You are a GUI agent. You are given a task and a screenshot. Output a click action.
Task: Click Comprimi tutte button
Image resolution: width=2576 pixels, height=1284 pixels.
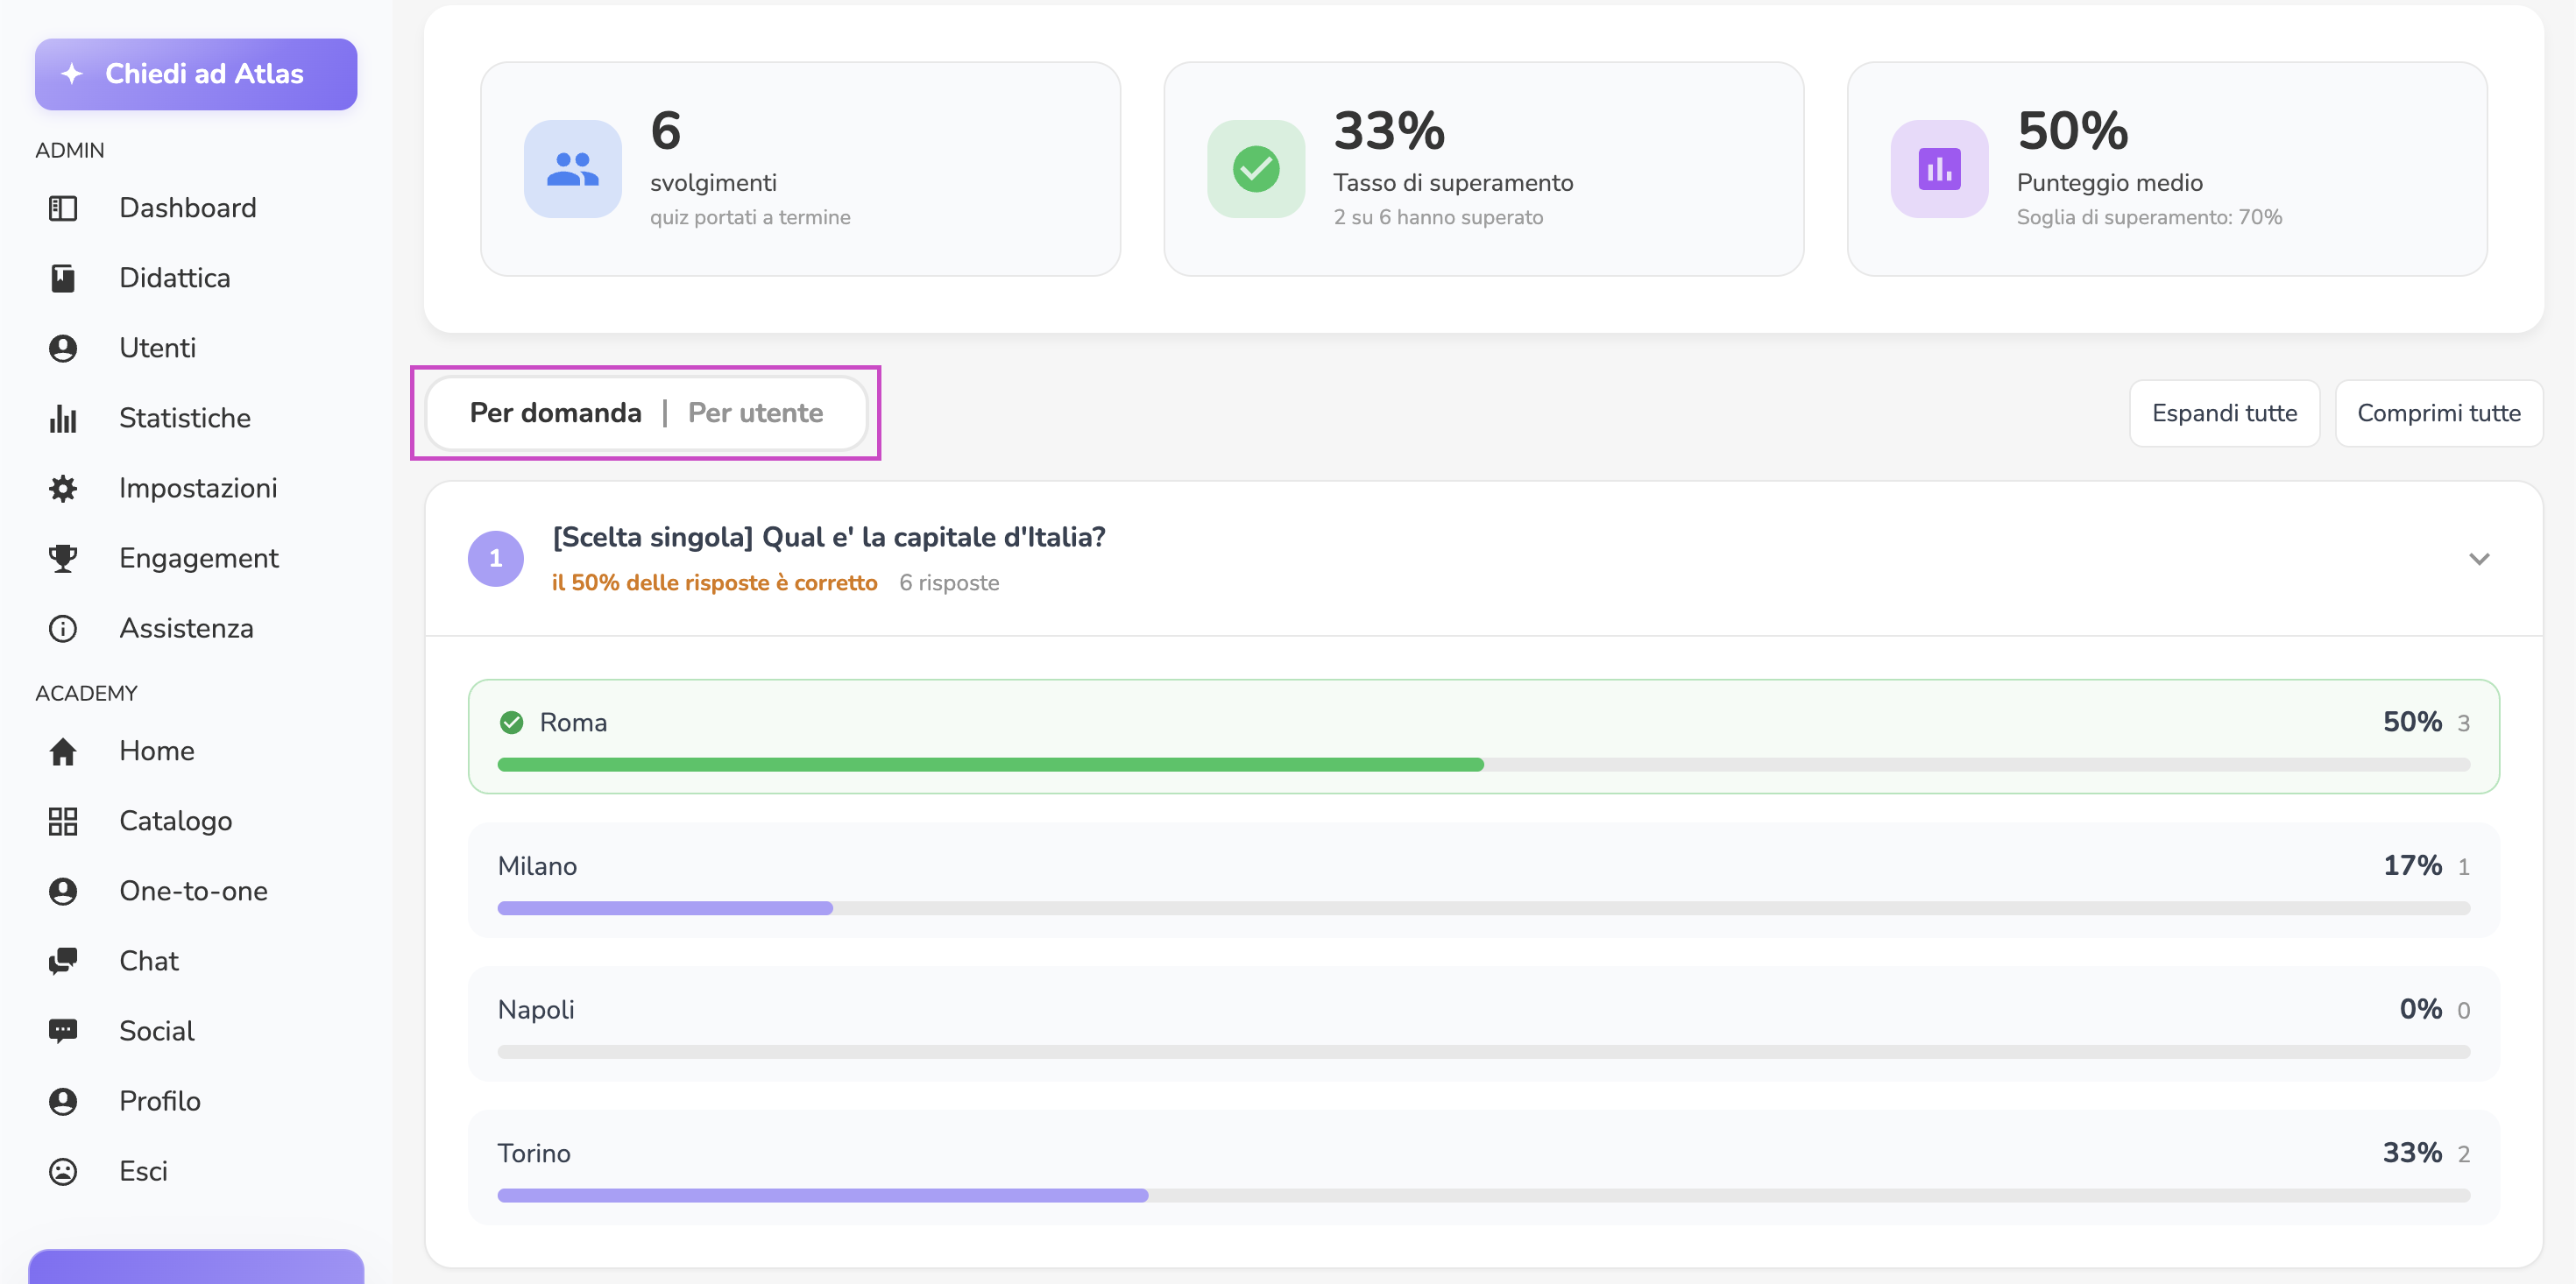pos(2438,413)
